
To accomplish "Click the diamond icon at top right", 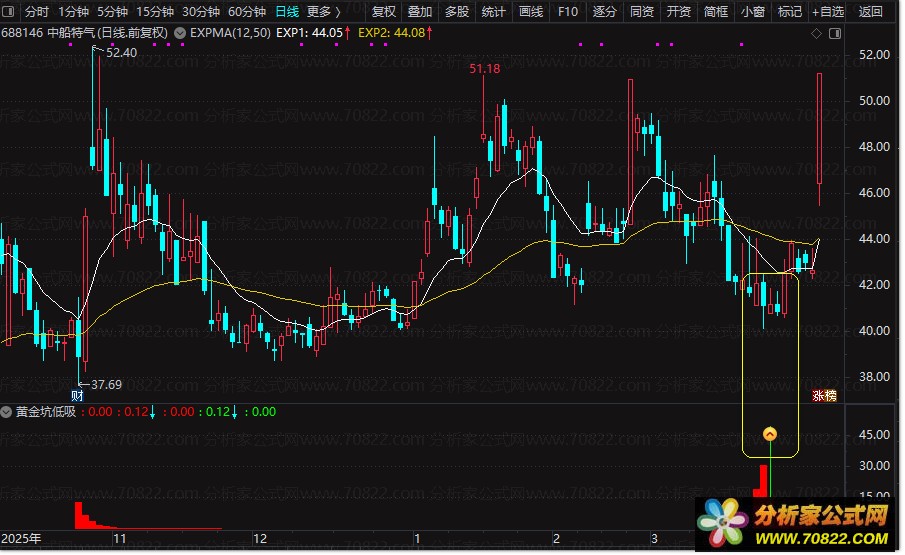I will [x=816, y=33].
